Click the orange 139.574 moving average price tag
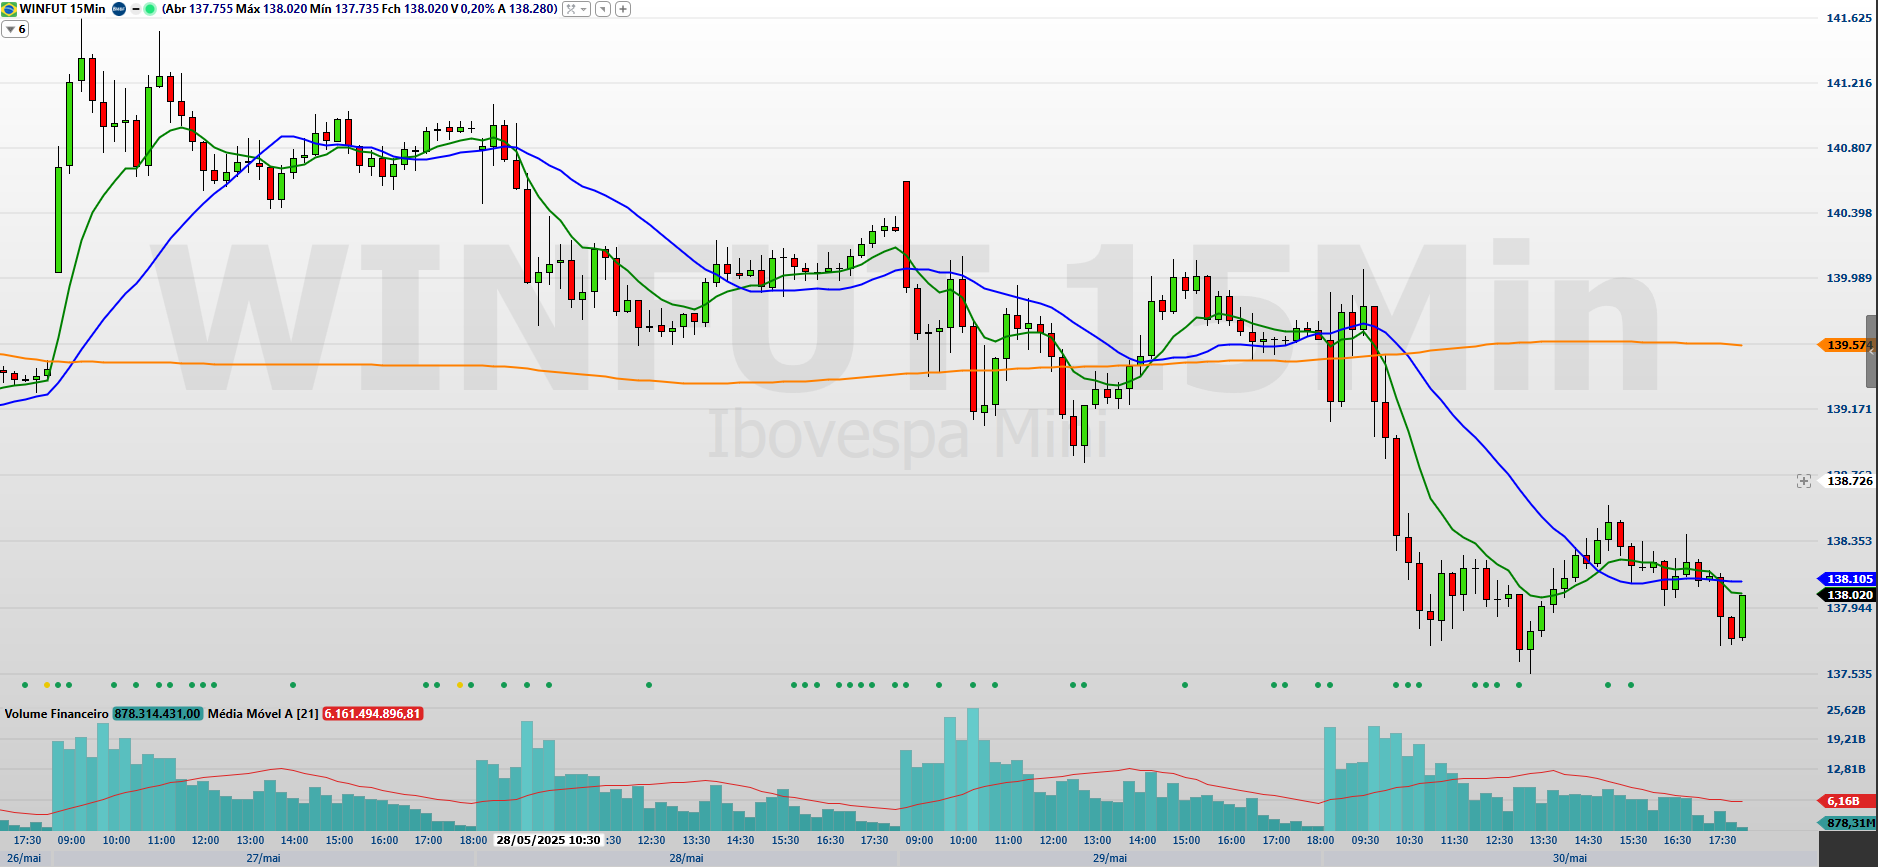 click(1845, 345)
